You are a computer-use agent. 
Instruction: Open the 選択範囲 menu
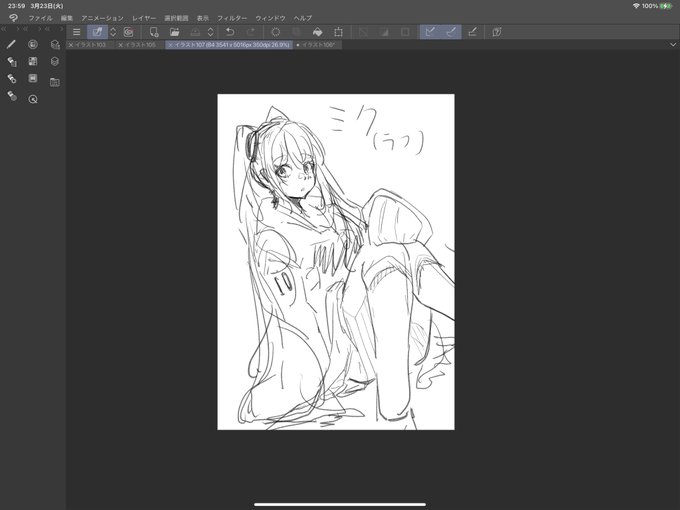(x=176, y=18)
